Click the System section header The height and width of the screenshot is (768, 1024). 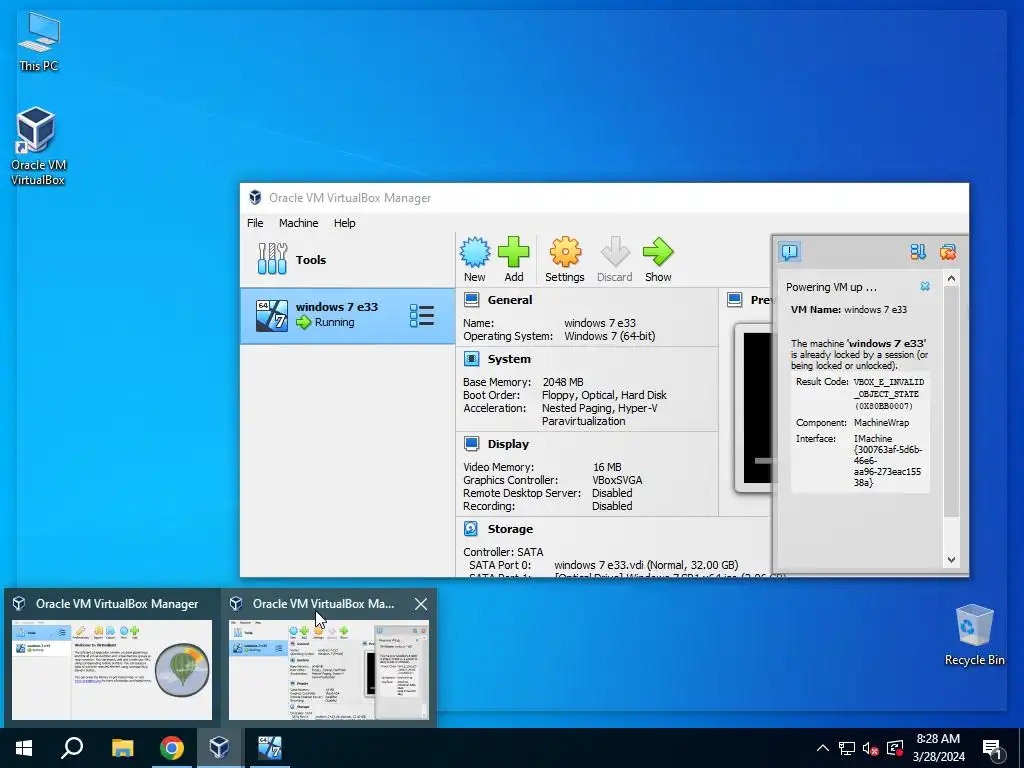(509, 359)
